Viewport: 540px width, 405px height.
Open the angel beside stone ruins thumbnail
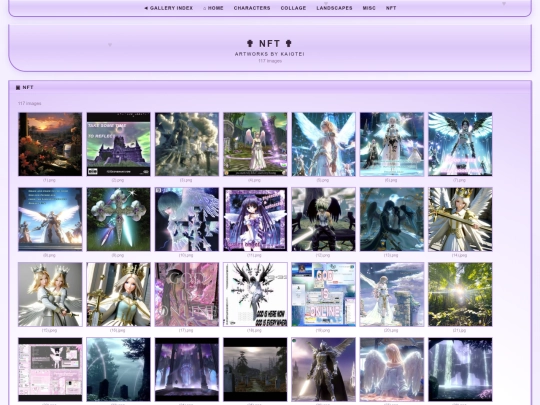392,294
